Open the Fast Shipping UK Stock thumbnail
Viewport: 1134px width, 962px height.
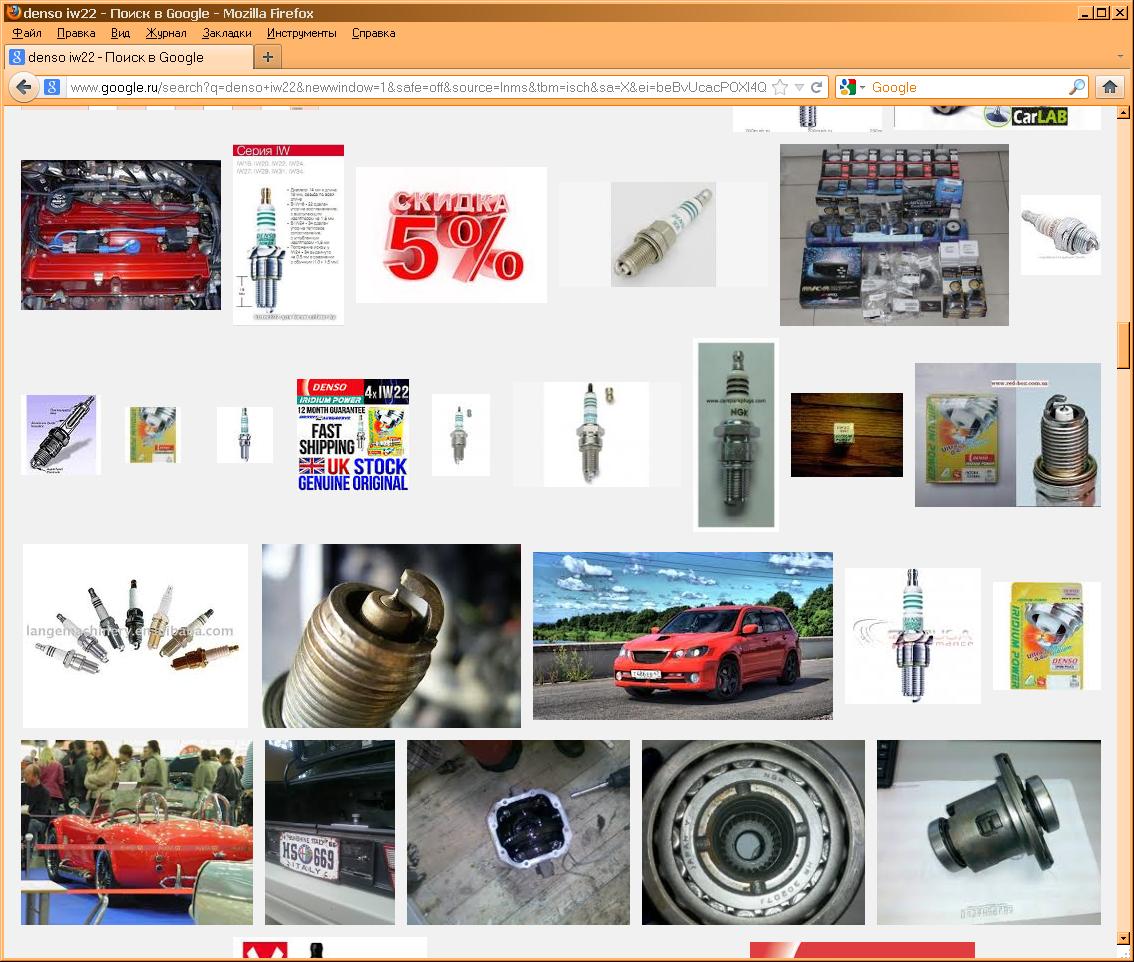352,435
